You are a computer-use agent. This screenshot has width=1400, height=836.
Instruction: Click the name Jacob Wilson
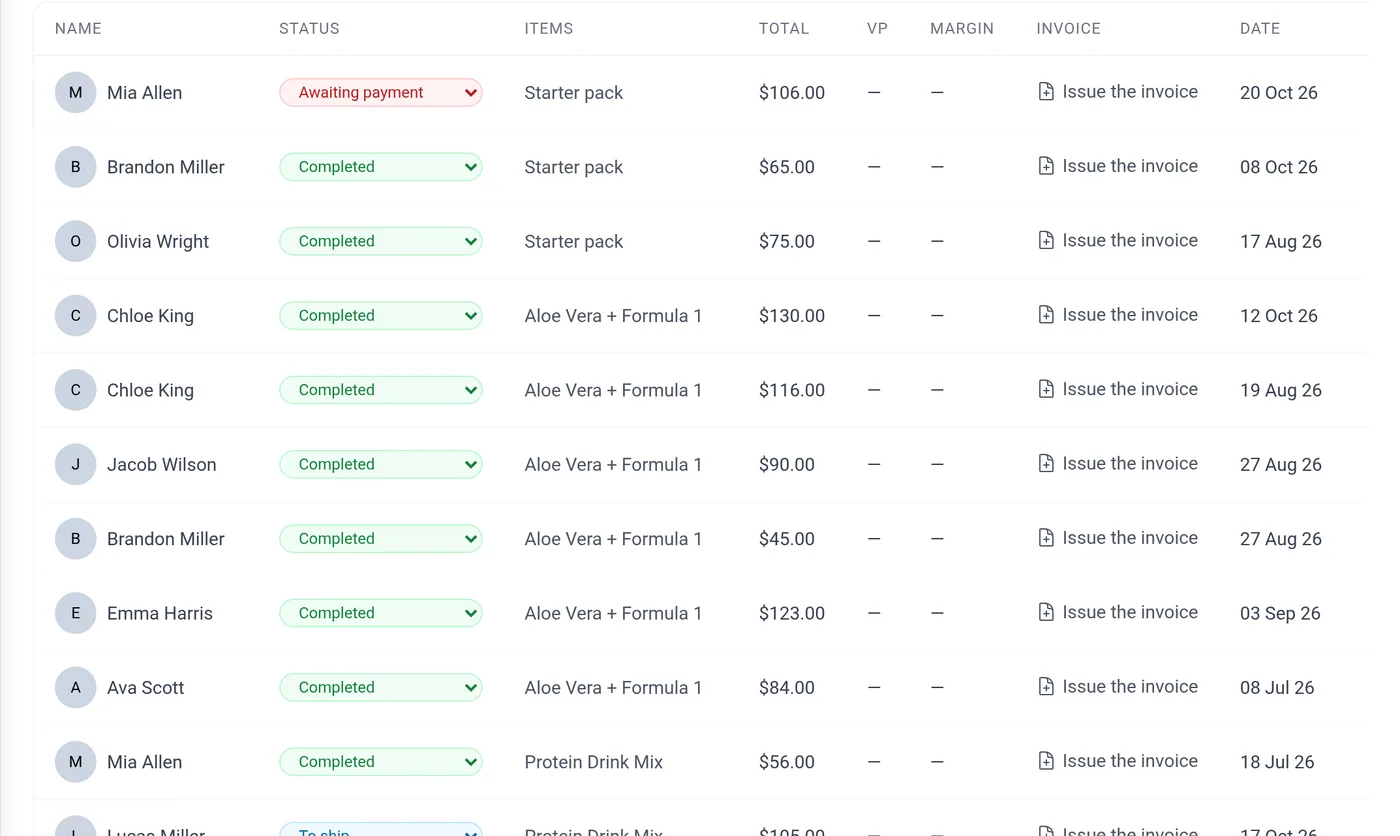(162, 465)
